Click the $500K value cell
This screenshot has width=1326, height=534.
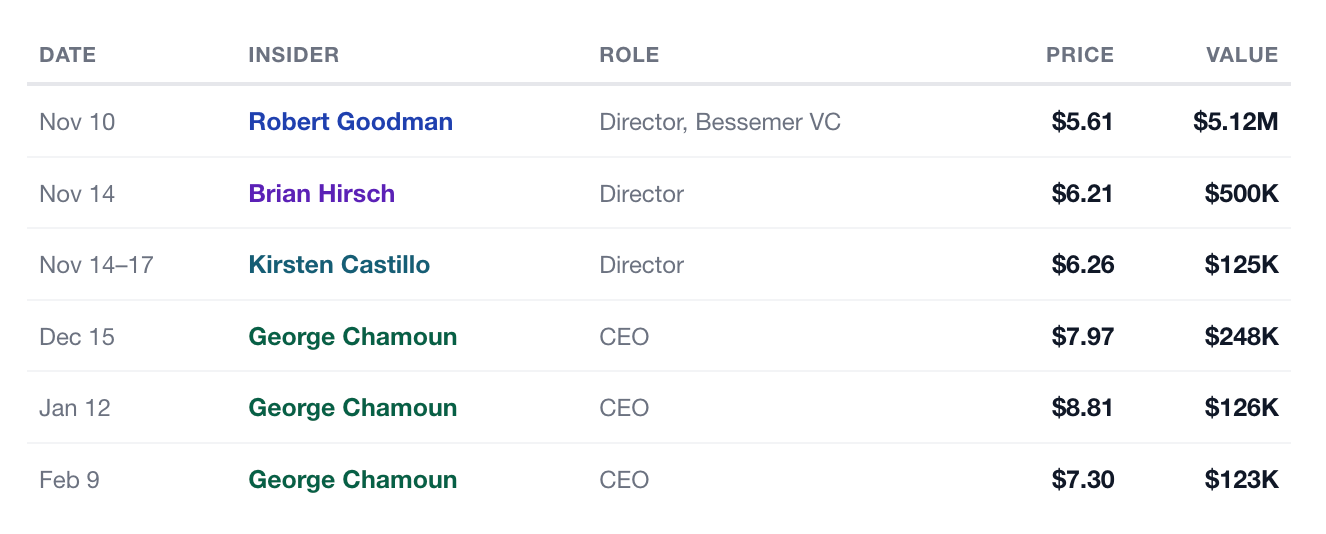tap(1241, 194)
